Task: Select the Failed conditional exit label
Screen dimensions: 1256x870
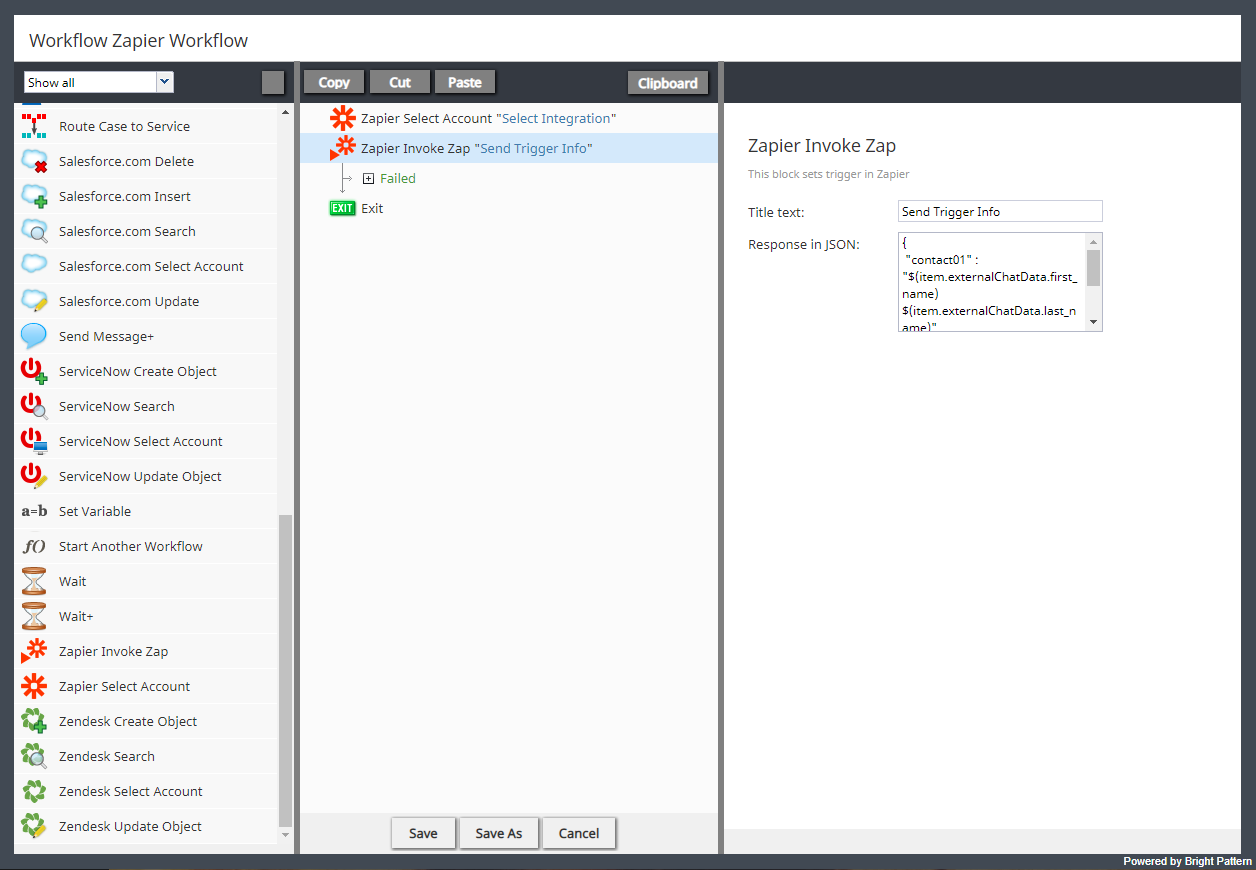Action: point(398,178)
